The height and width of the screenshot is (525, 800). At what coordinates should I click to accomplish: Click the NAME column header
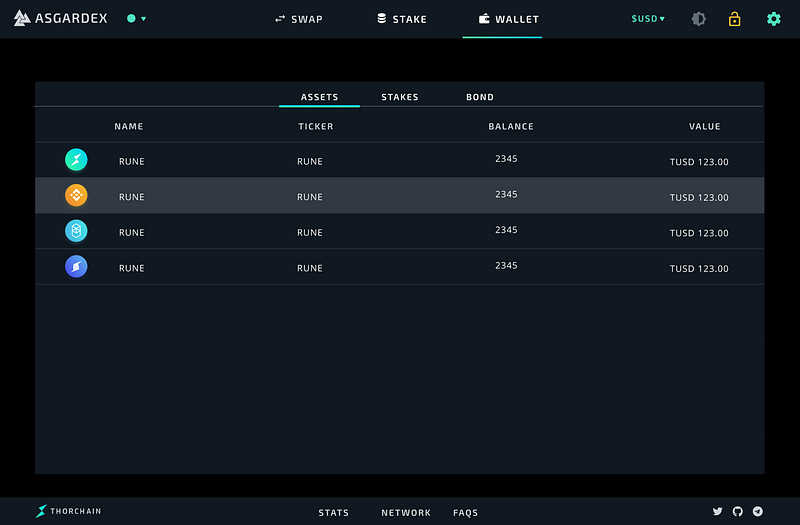[x=129, y=127]
